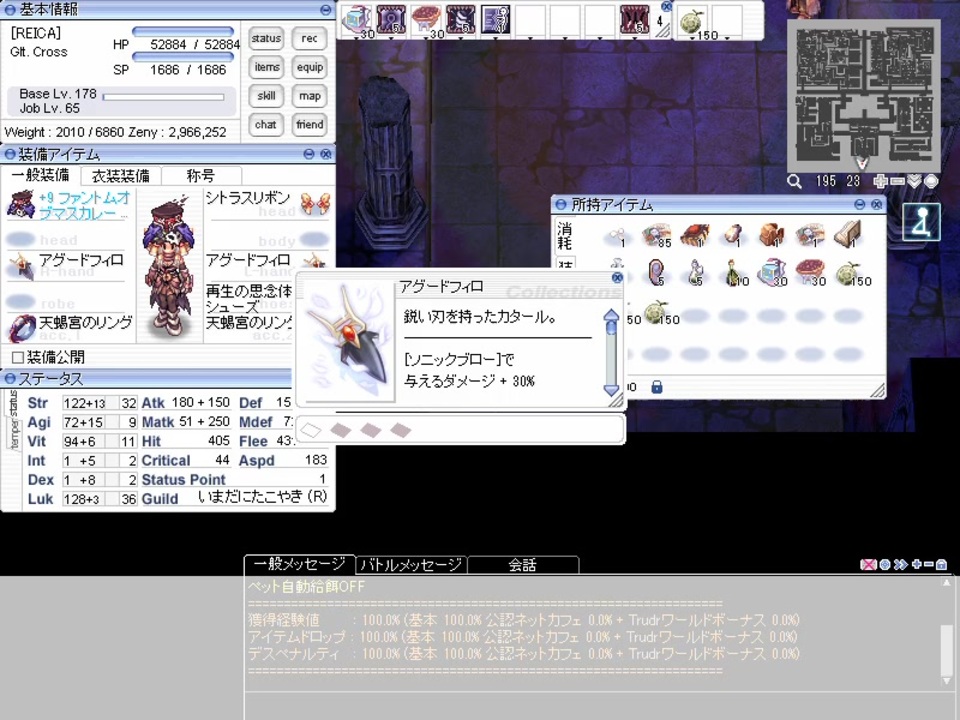Toggle the 装備公開 checkbox
The image size is (960, 720).
pos(18,358)
